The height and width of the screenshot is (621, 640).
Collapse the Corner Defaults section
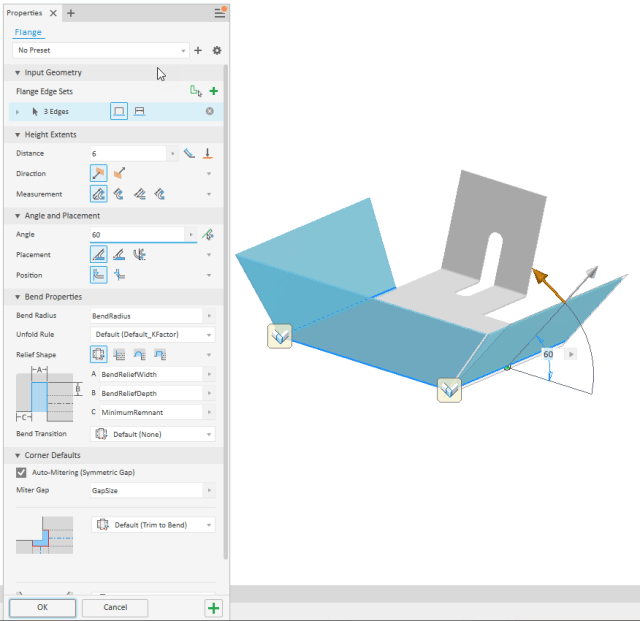(18, 455)
